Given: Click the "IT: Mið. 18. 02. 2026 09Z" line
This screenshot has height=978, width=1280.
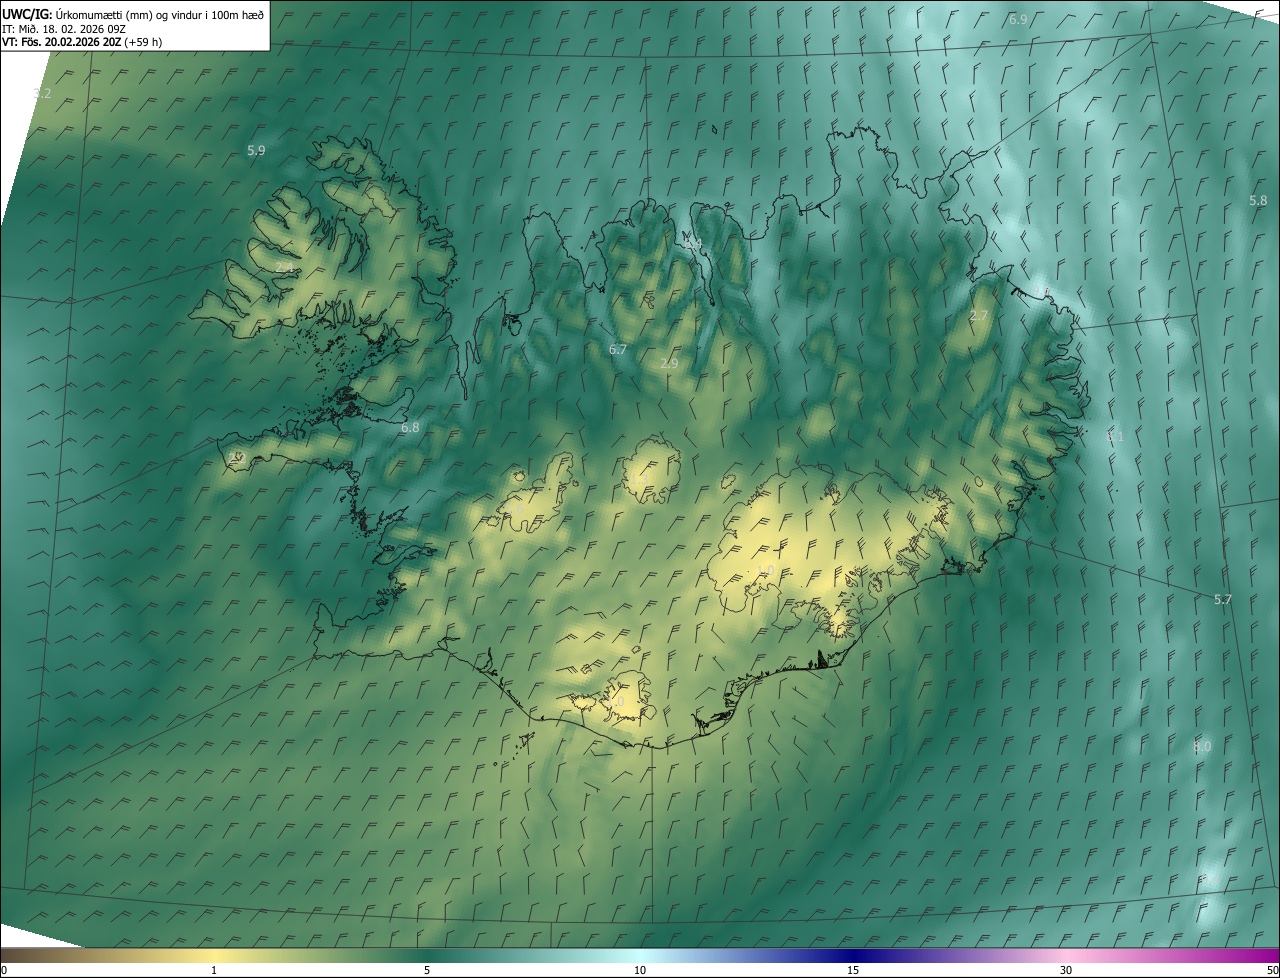Looking at the screenshot, I should (x=64, y=28).
